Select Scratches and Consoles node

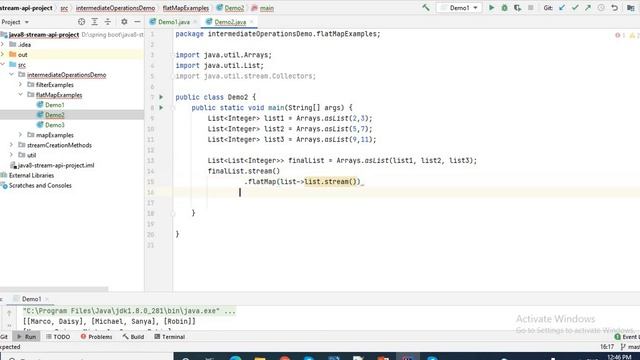(x=40, y=185)
